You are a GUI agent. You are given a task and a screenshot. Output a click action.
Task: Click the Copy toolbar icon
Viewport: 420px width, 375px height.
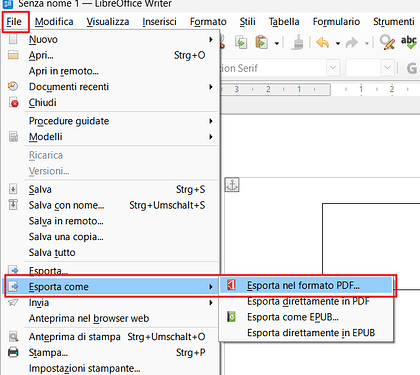[241, 42]
